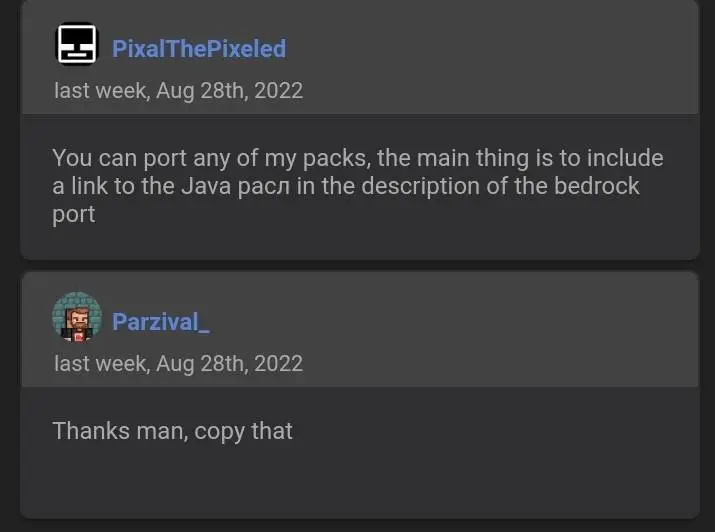Click the "Thanks man, copy that" reply
Viewport: 715px width, 532px height.
[172, 431]
